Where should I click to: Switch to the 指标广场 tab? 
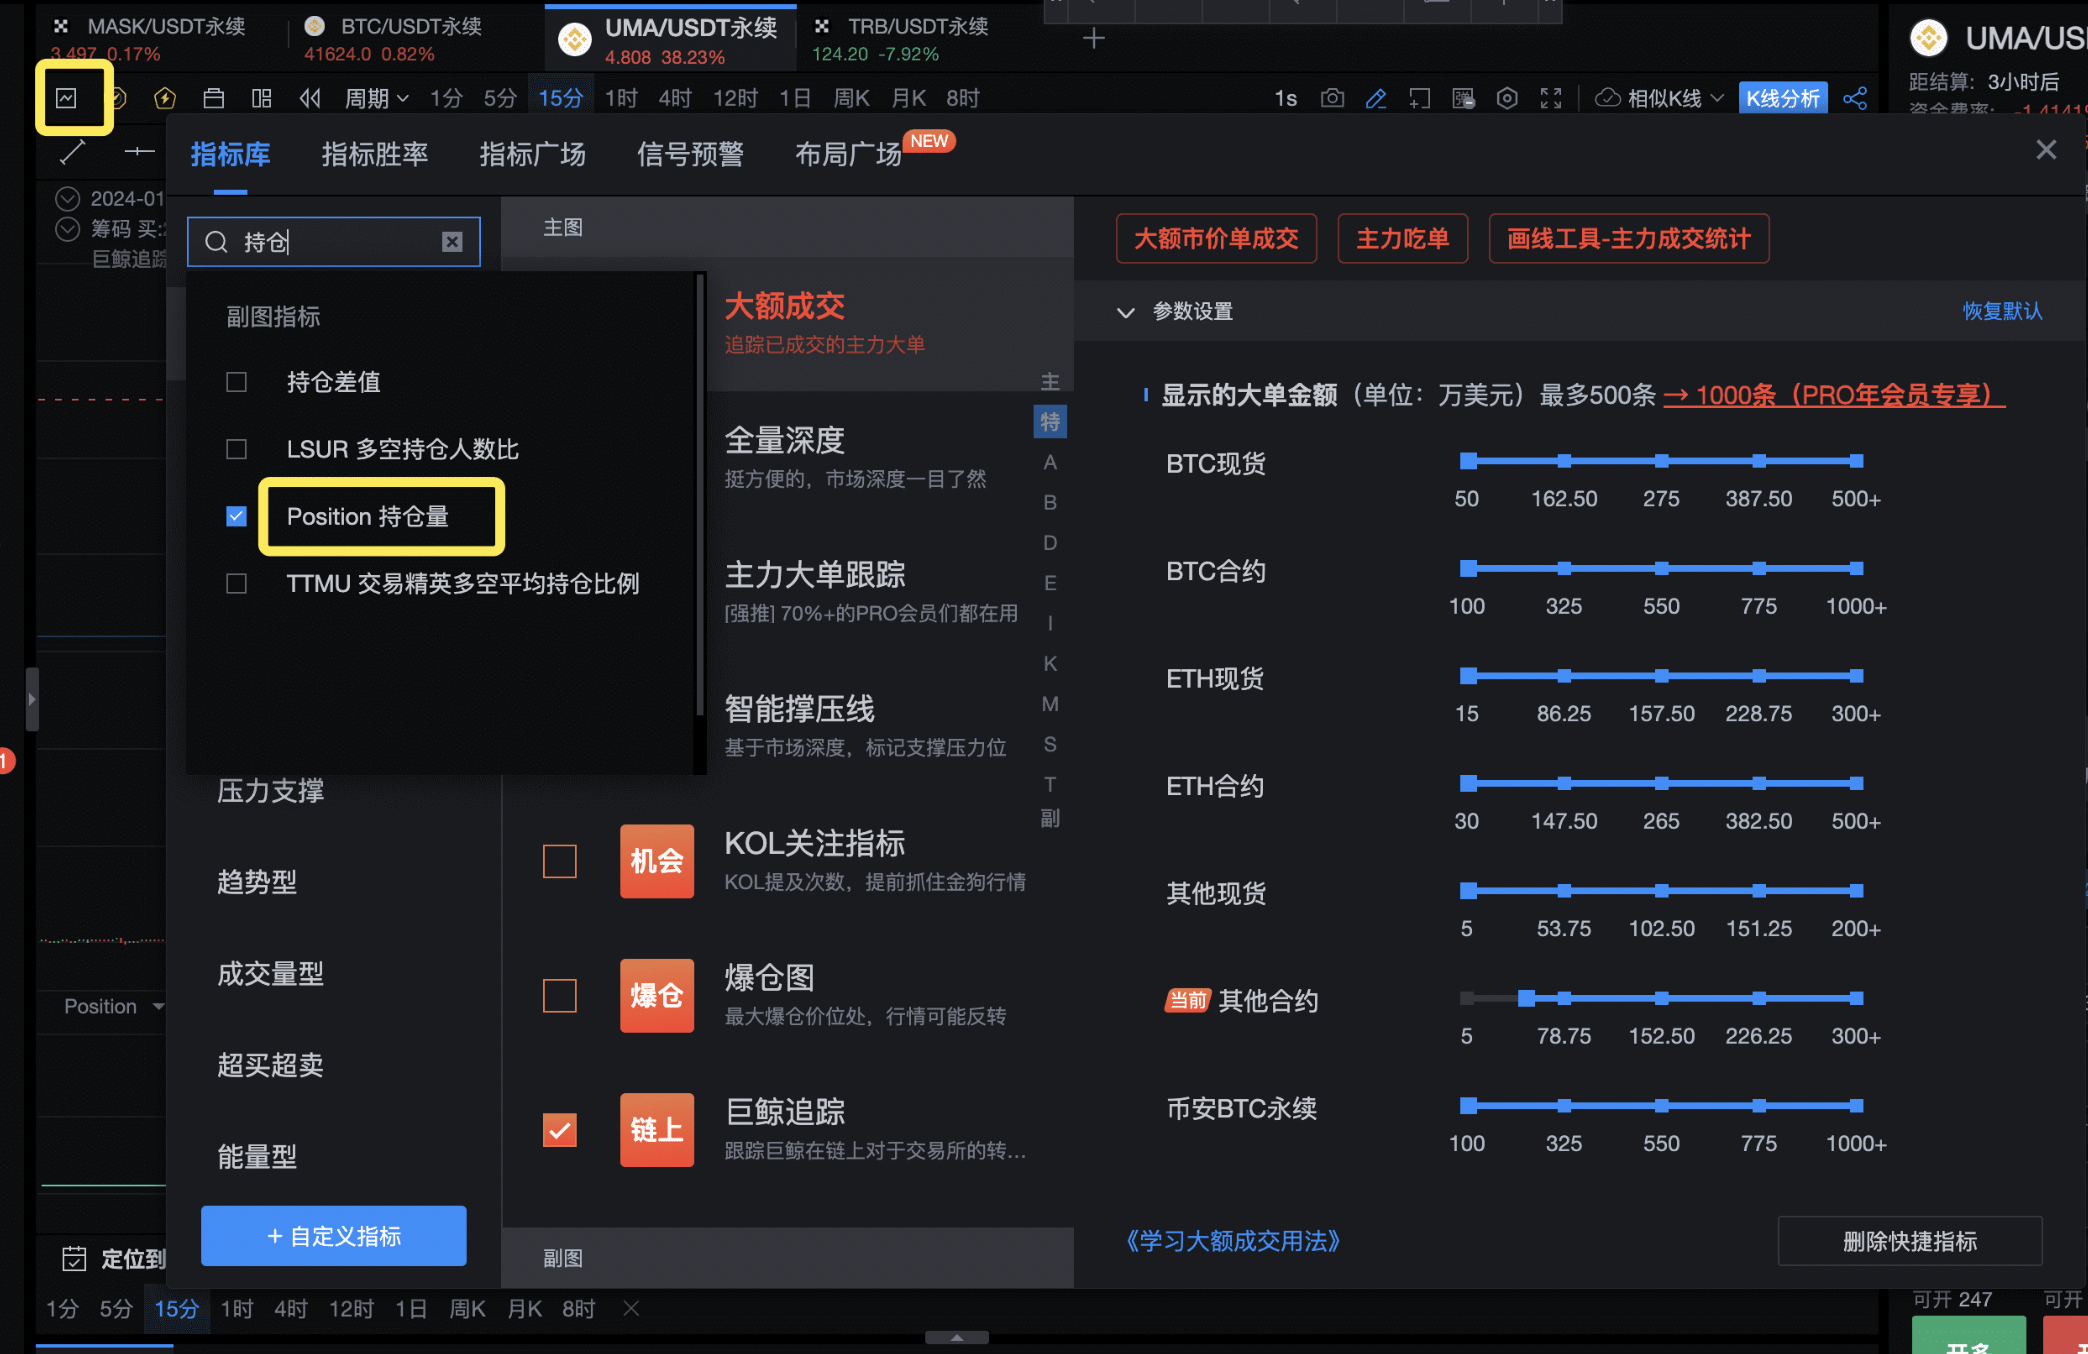[x=533, y=154]
